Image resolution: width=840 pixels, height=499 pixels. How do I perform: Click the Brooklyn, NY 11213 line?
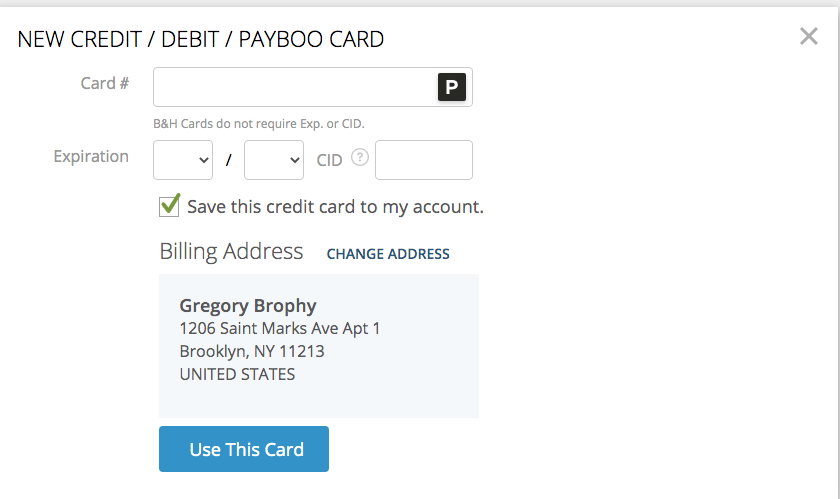pyautogui.click(x=252, y=351)
